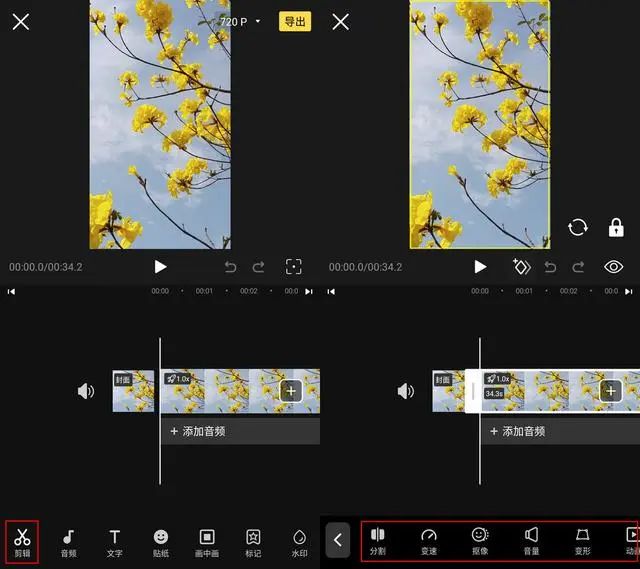Screen dimensions: 640x569
Task: Redo the action in right editor
Action: 578,267
